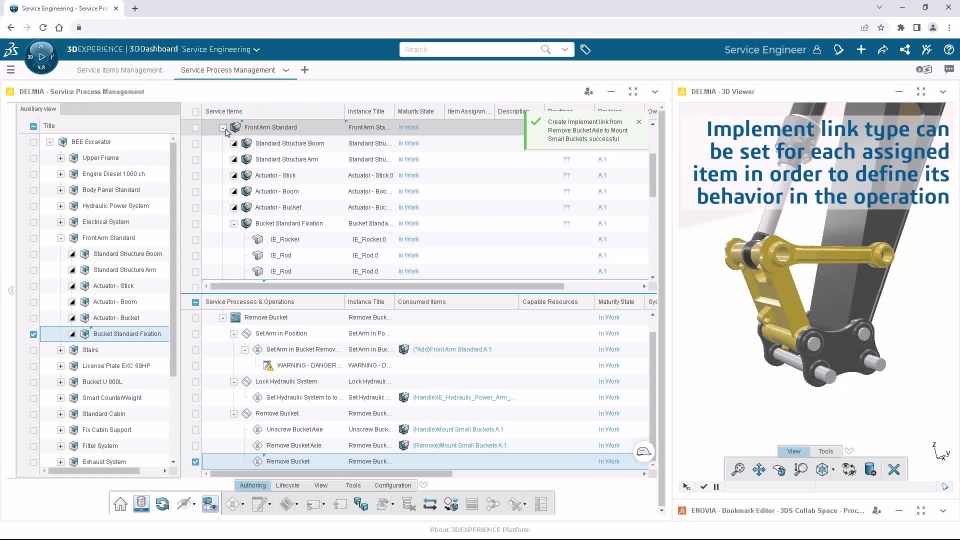960x540 pixels.
Task: Click the two blue cylinders icon in action bar
Action: (x=361, y=504)
